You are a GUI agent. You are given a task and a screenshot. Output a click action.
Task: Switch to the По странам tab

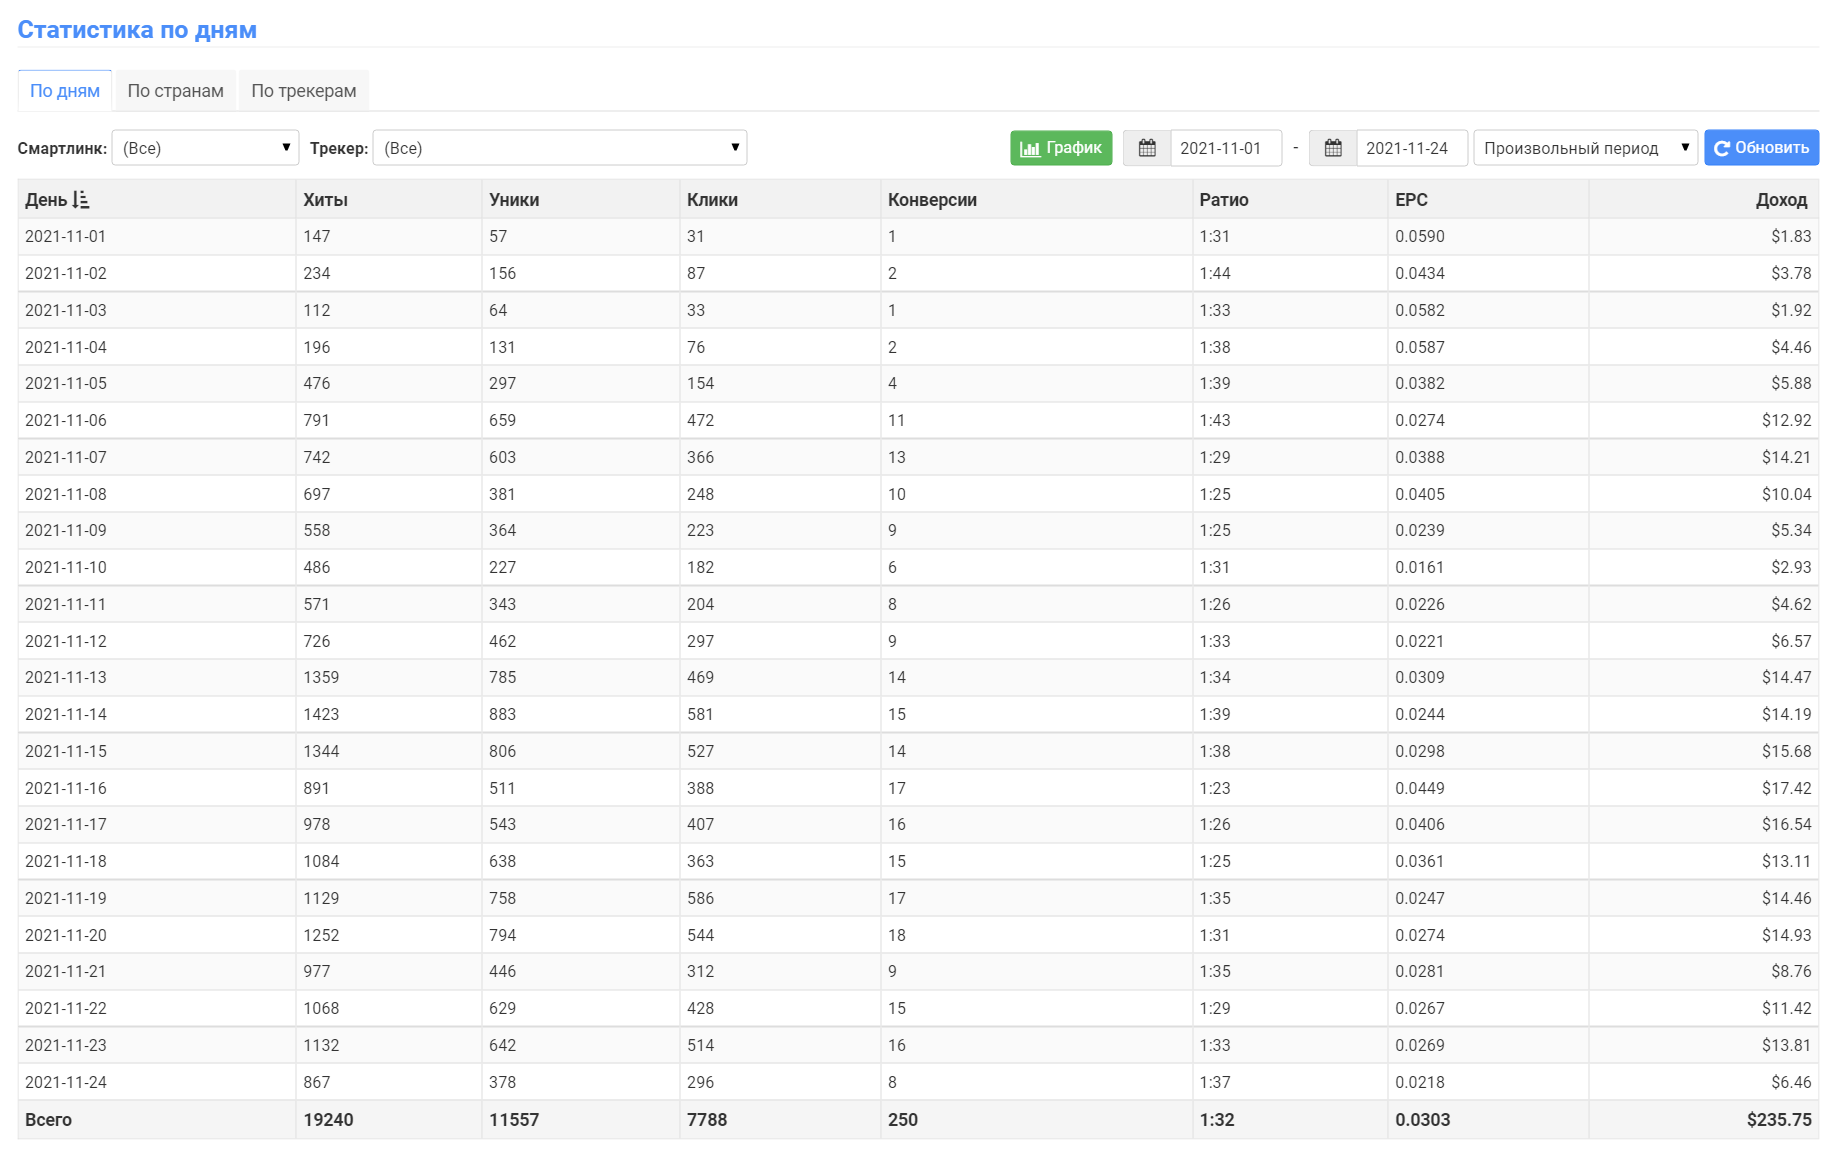click(175, 91)
